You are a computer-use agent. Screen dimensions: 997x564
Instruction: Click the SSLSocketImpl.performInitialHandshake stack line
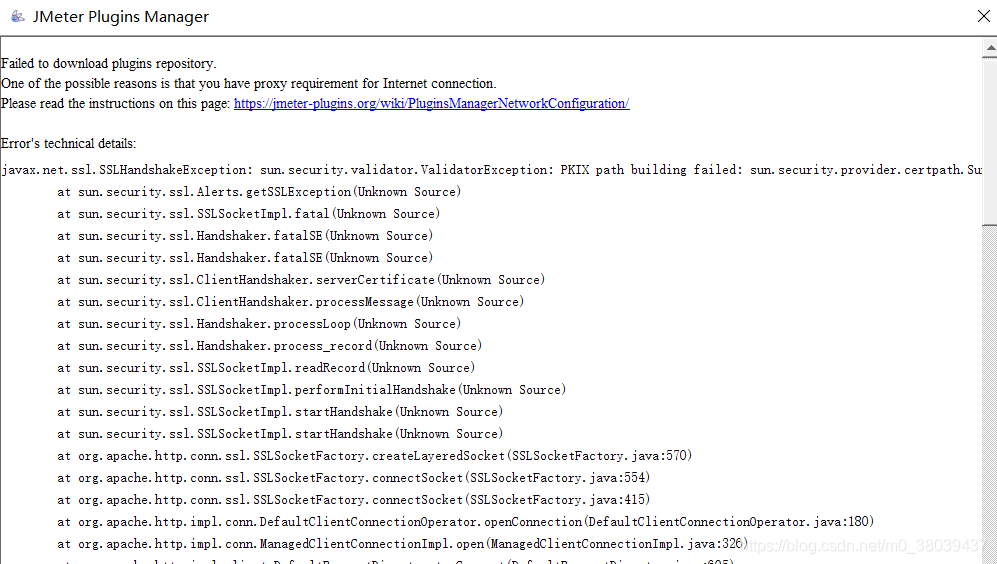coord(312,390)
